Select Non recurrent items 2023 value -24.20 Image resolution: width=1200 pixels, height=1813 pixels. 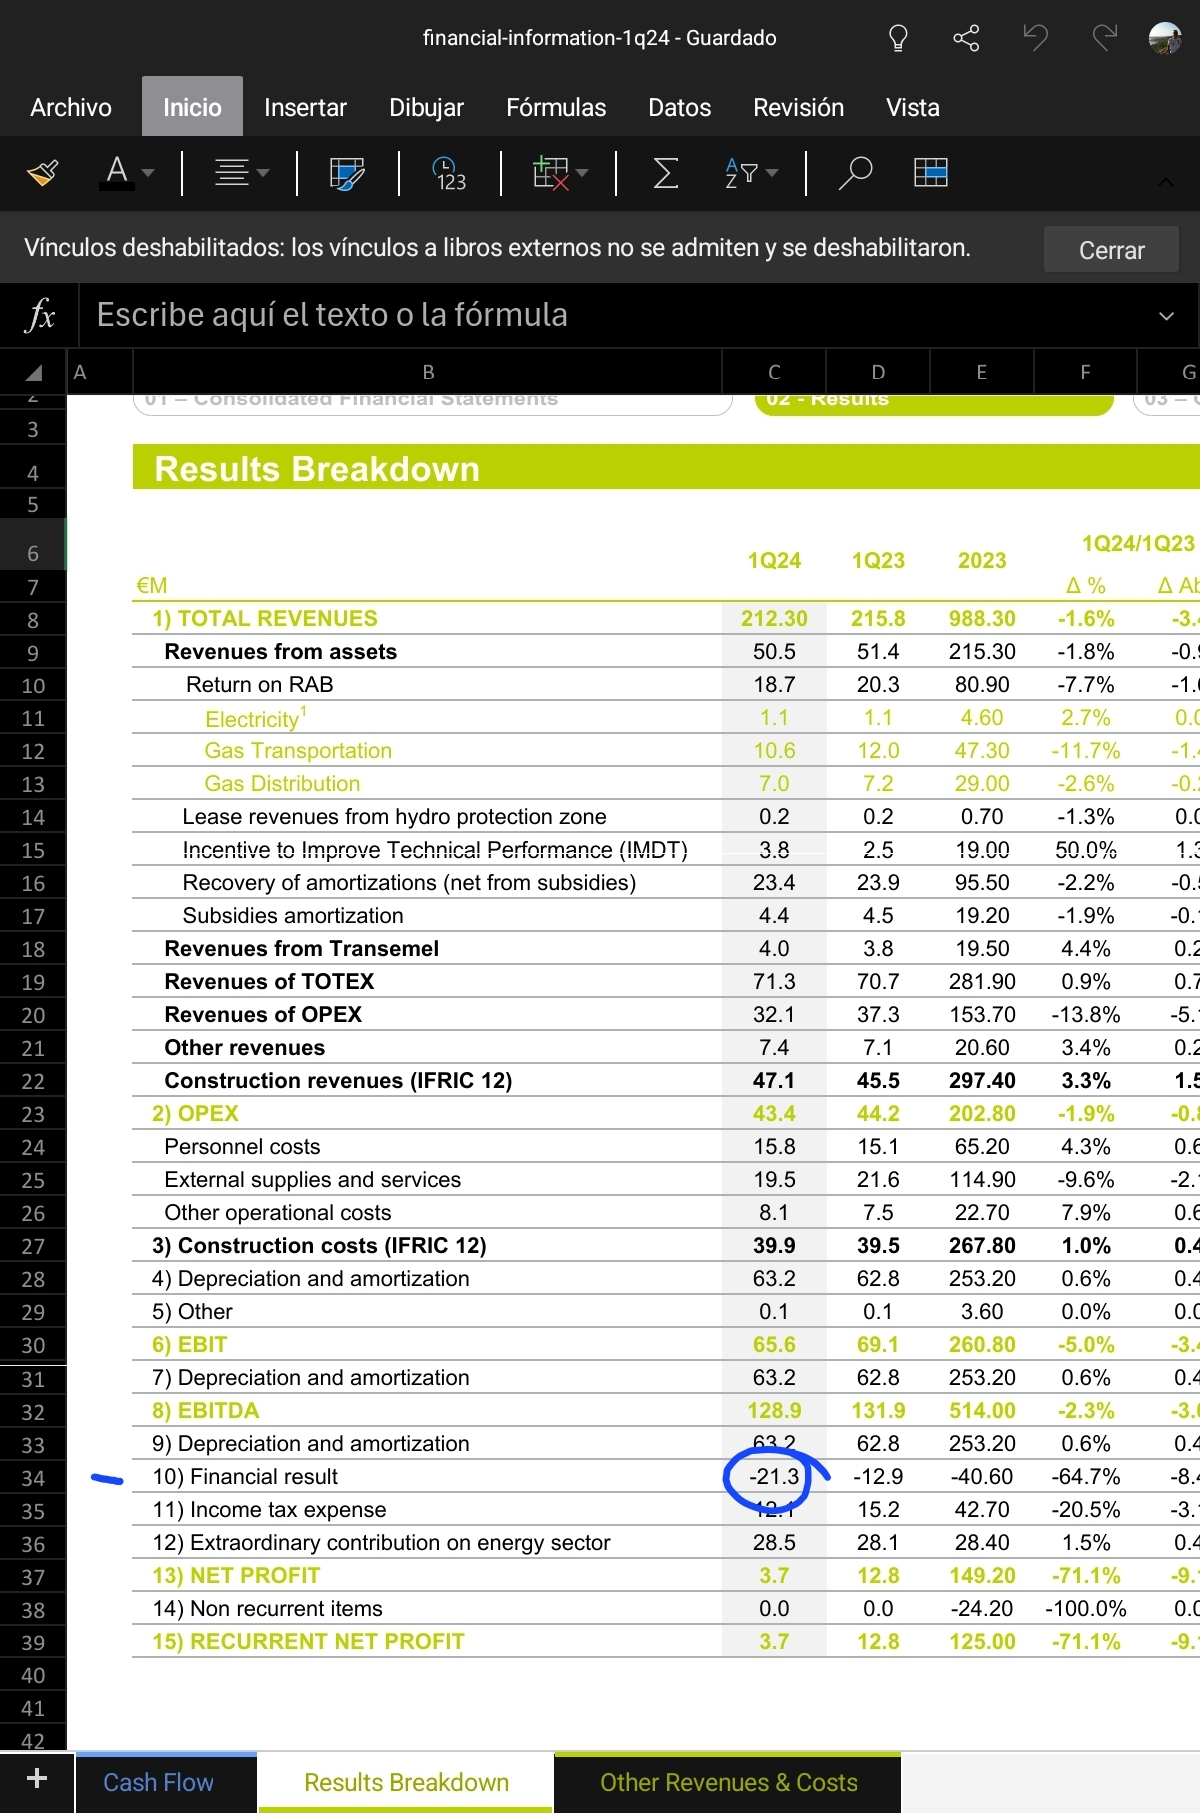[982, 1609]
